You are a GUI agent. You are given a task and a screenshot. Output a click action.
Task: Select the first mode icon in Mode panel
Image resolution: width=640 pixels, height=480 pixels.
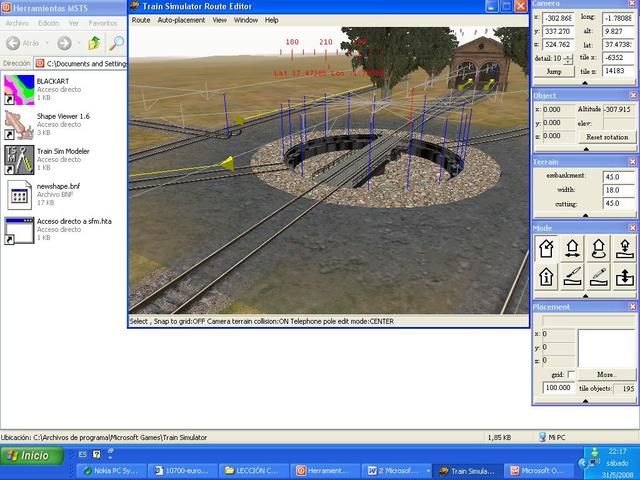click(x=547, y=248)
